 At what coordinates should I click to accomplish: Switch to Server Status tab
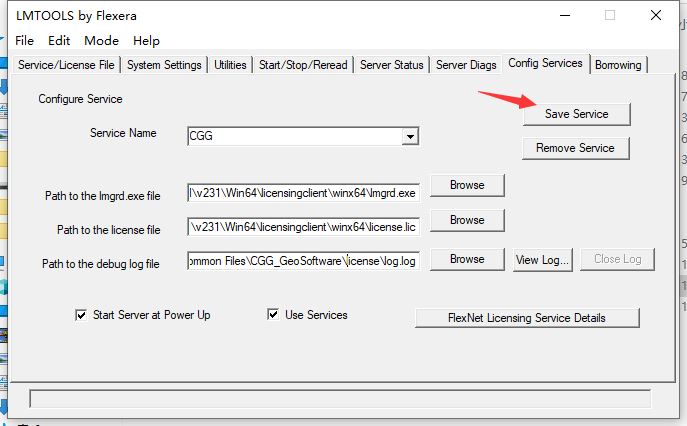tap(392, 65)
